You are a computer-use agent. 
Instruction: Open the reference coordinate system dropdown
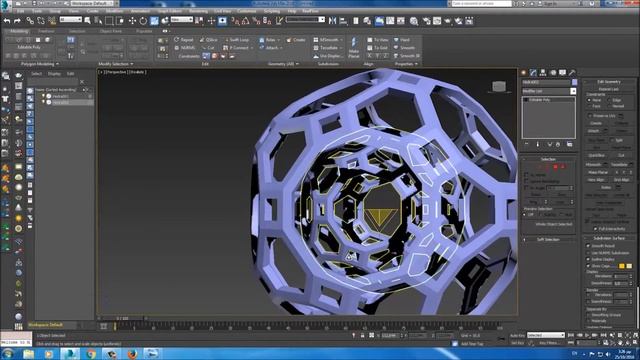182,20
